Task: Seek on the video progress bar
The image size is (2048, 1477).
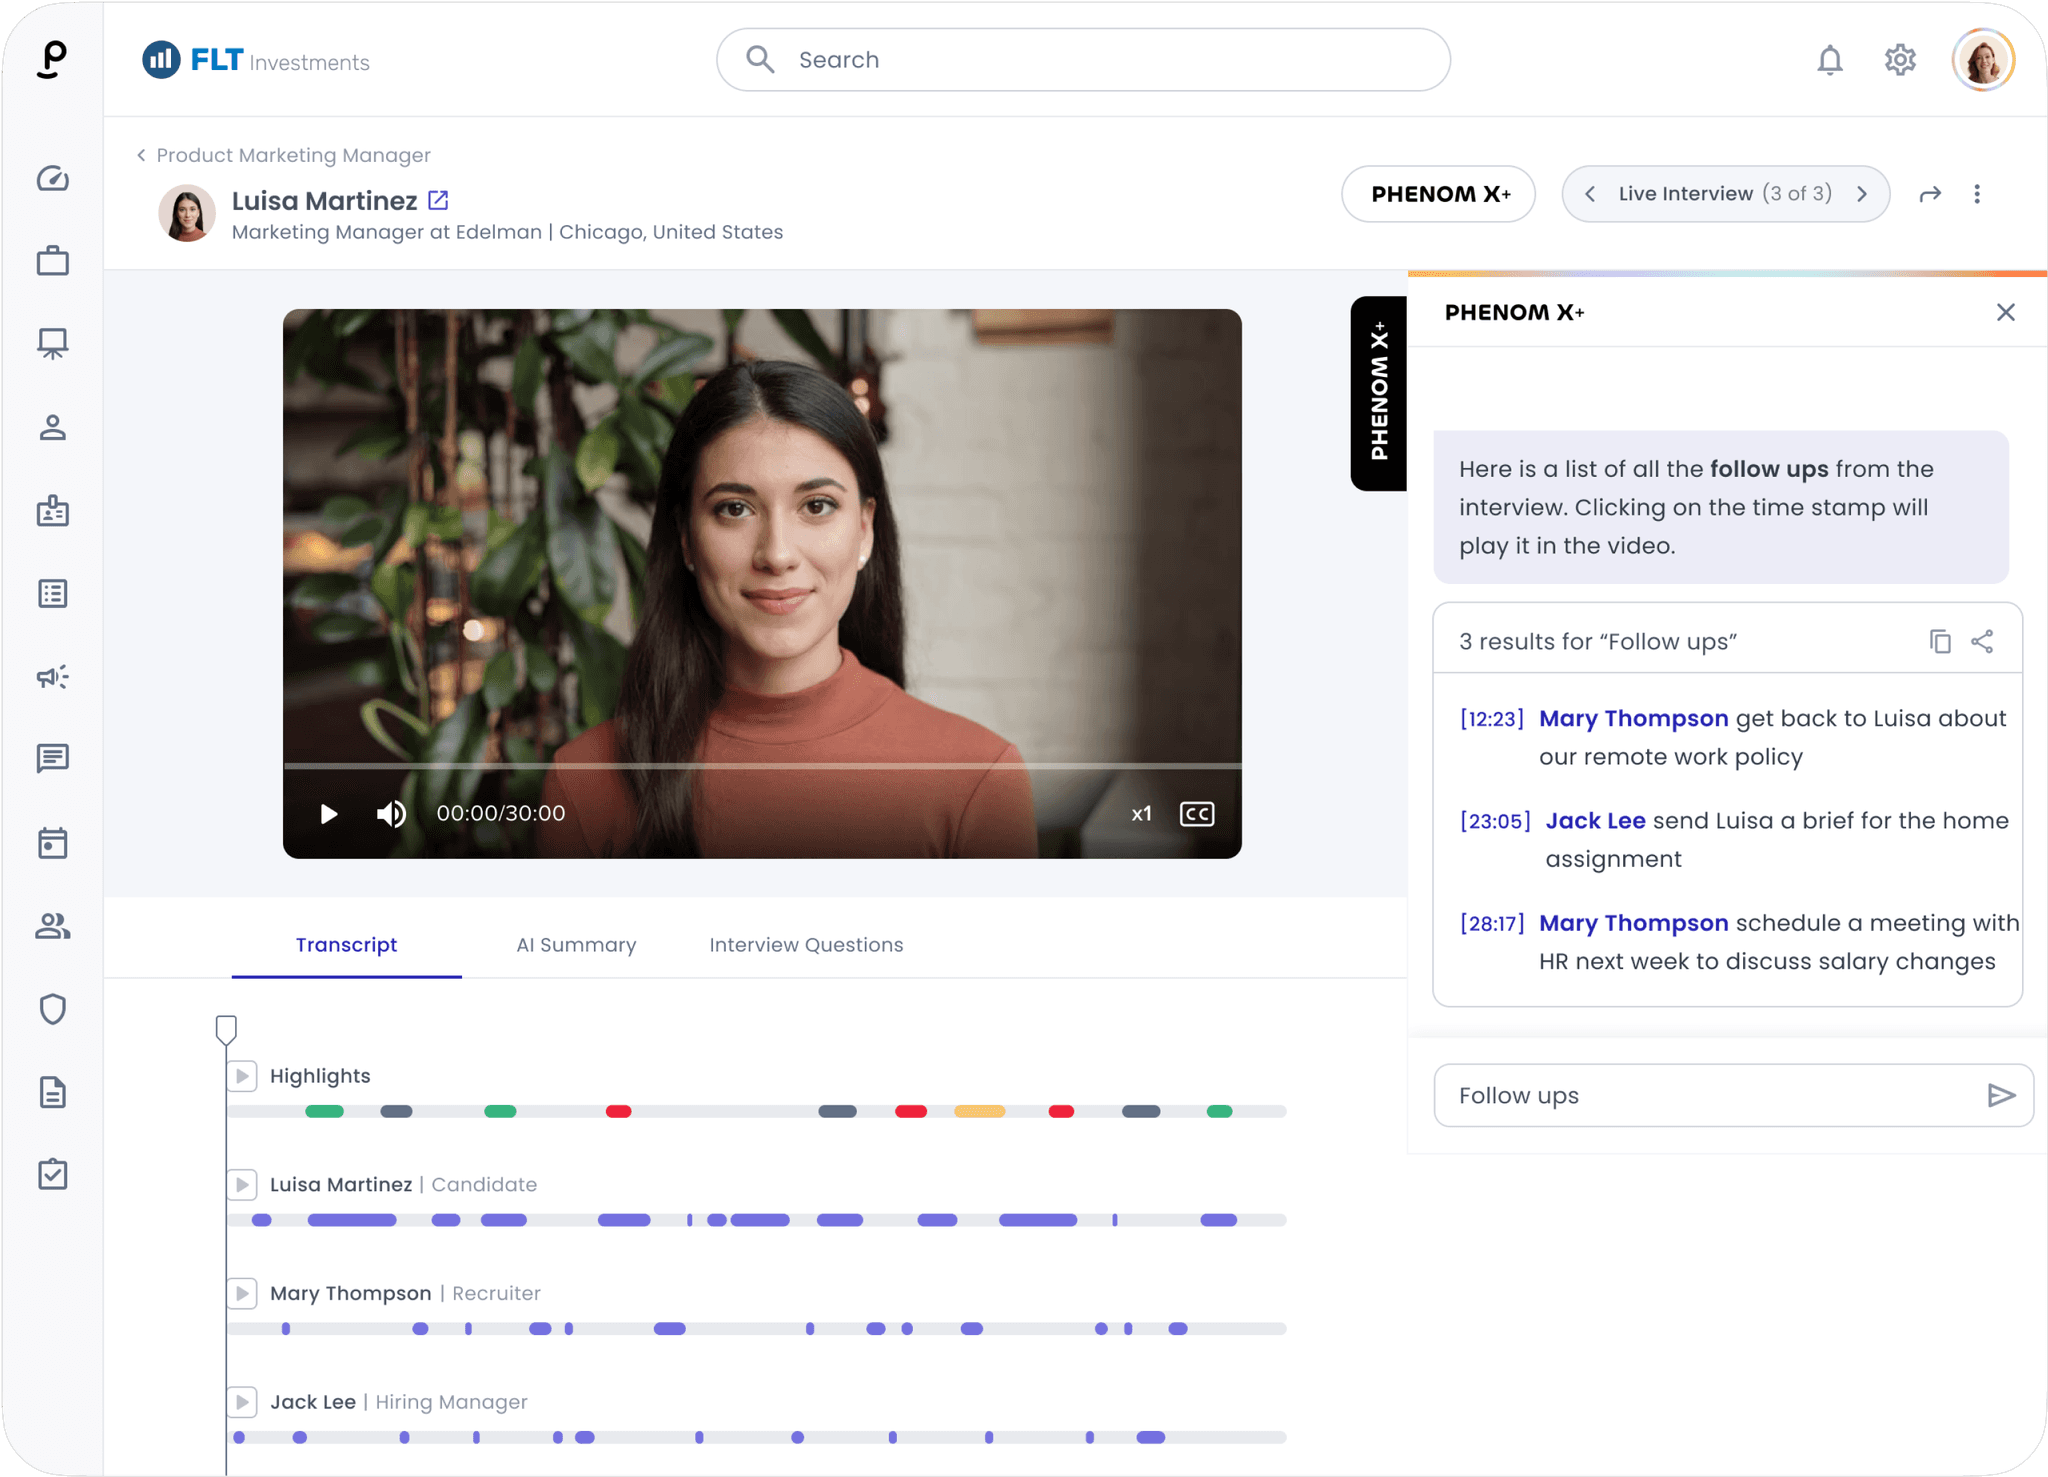Action: coord(762,766)
